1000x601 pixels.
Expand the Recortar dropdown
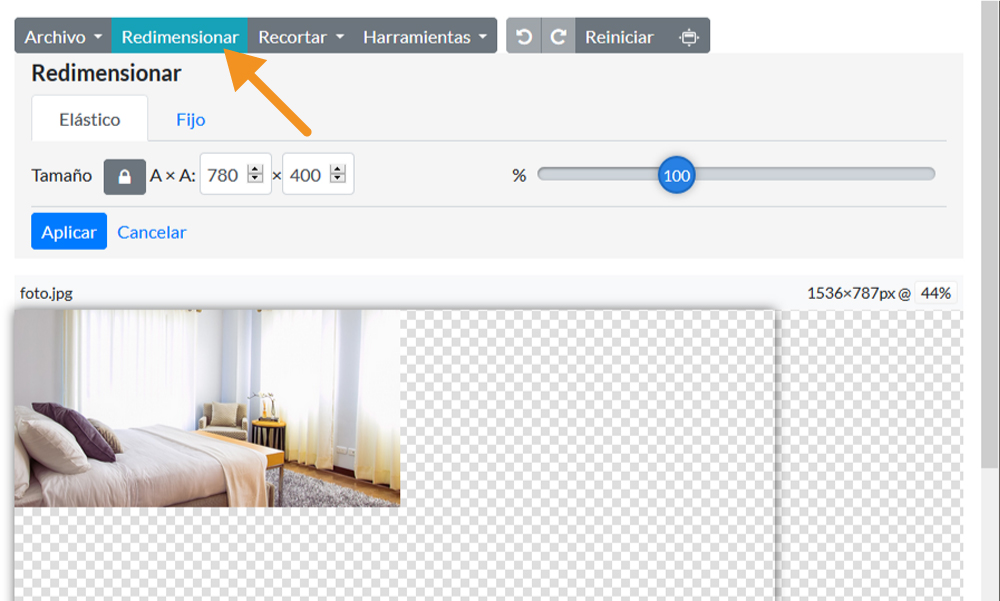point(301,36)
